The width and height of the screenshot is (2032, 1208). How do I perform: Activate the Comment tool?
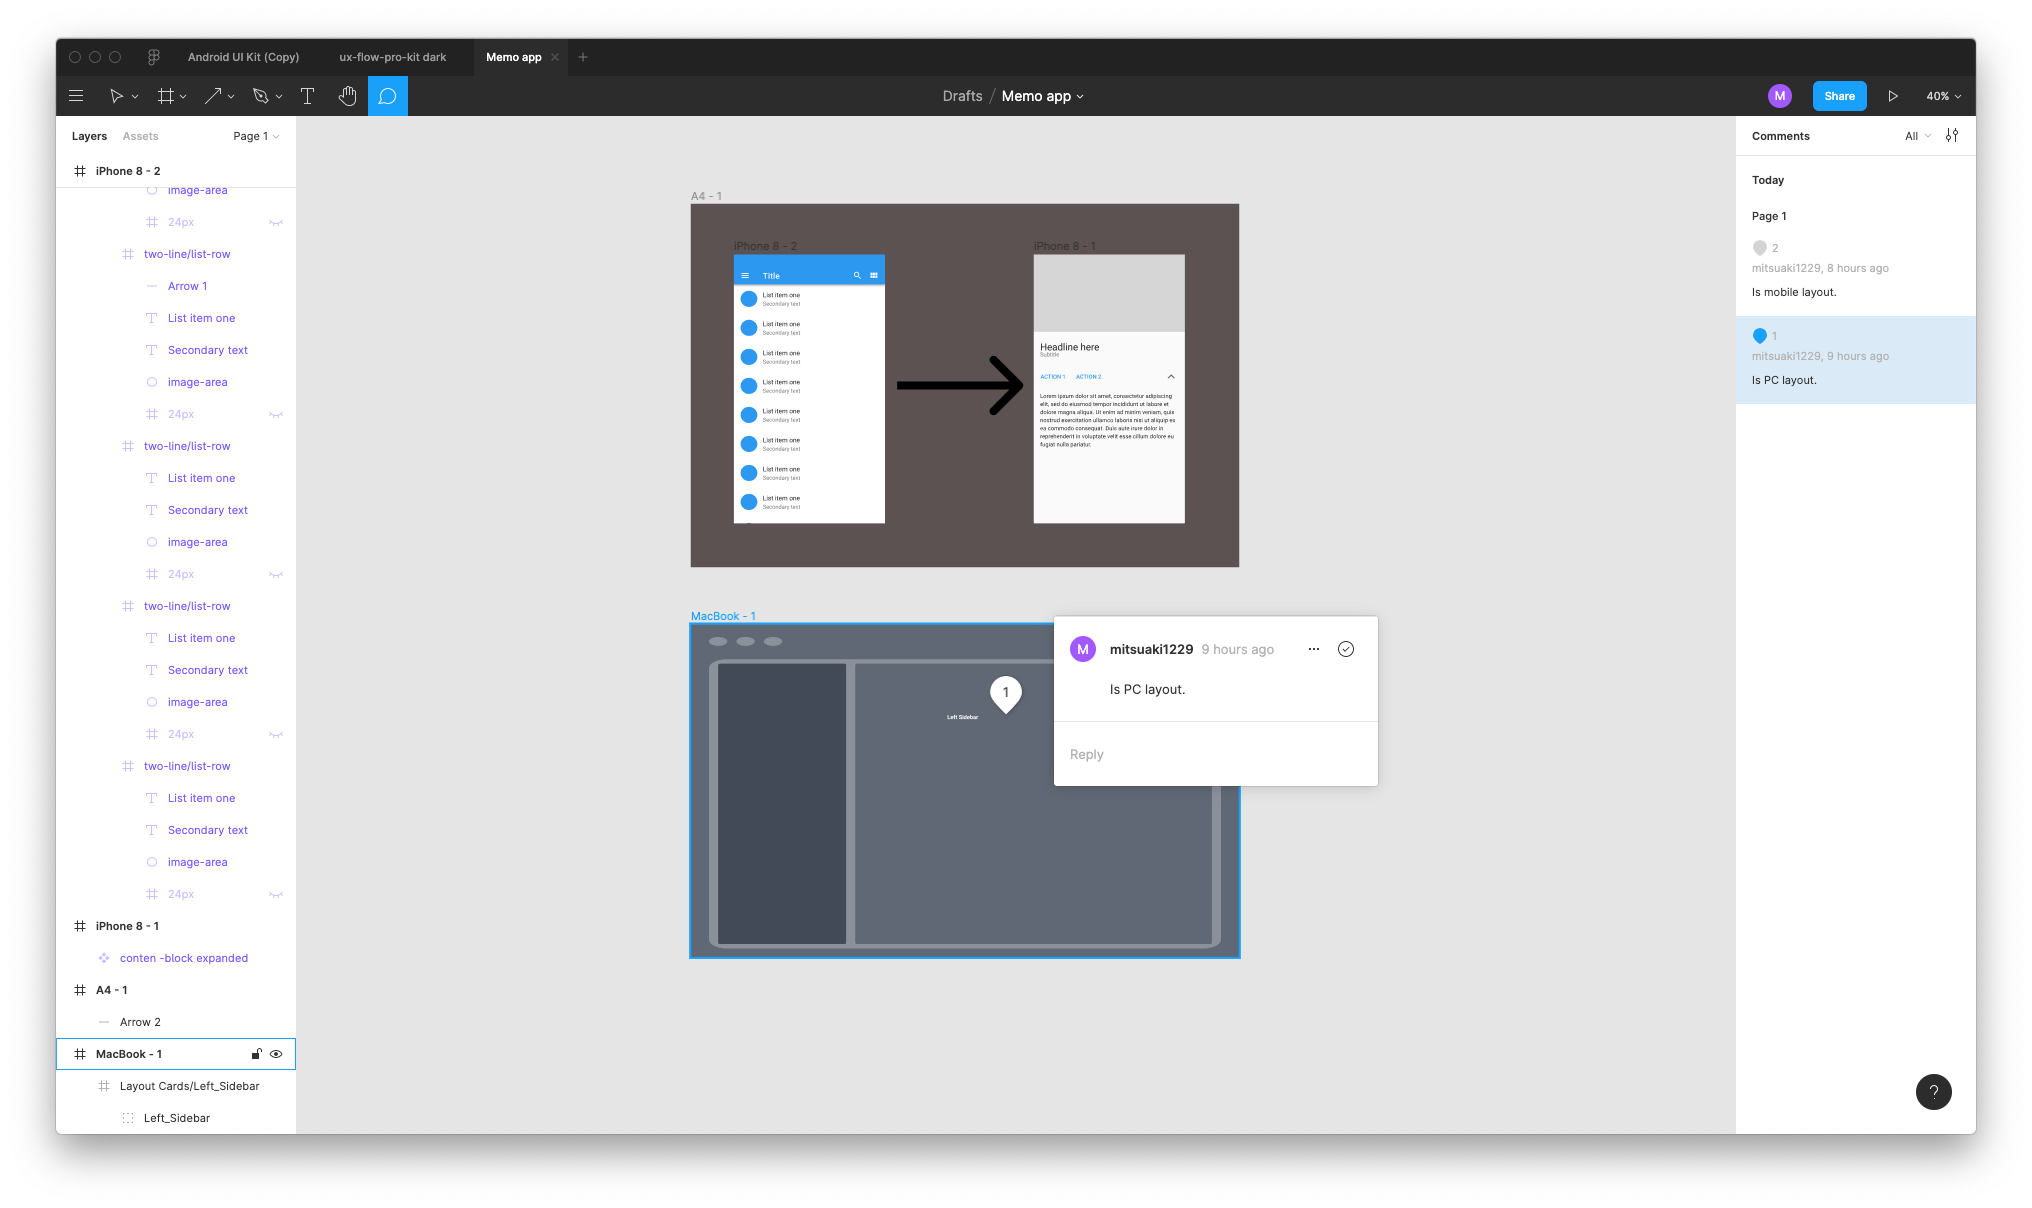click(388, 96)
